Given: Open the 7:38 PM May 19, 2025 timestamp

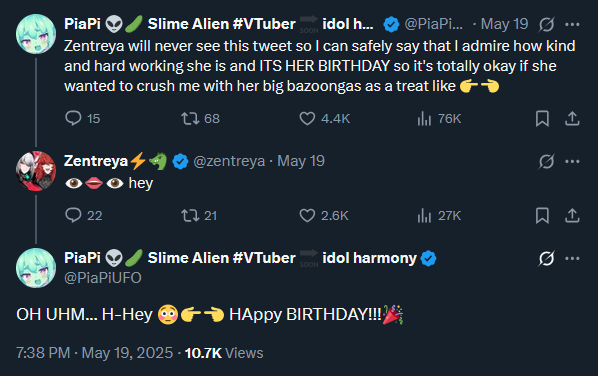Looking at the screenshot, I should (94, 353).
